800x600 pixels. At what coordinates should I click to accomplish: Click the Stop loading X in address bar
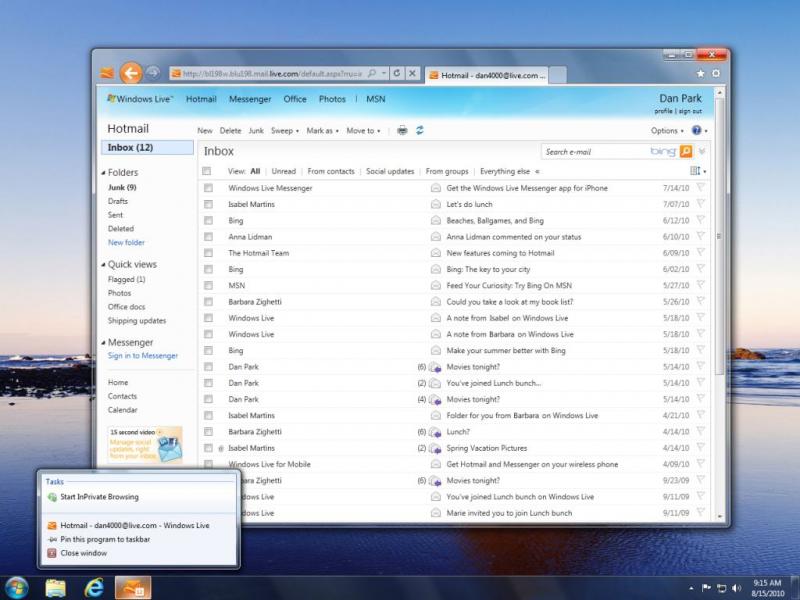pyautogui.click(x=412, y=73)
